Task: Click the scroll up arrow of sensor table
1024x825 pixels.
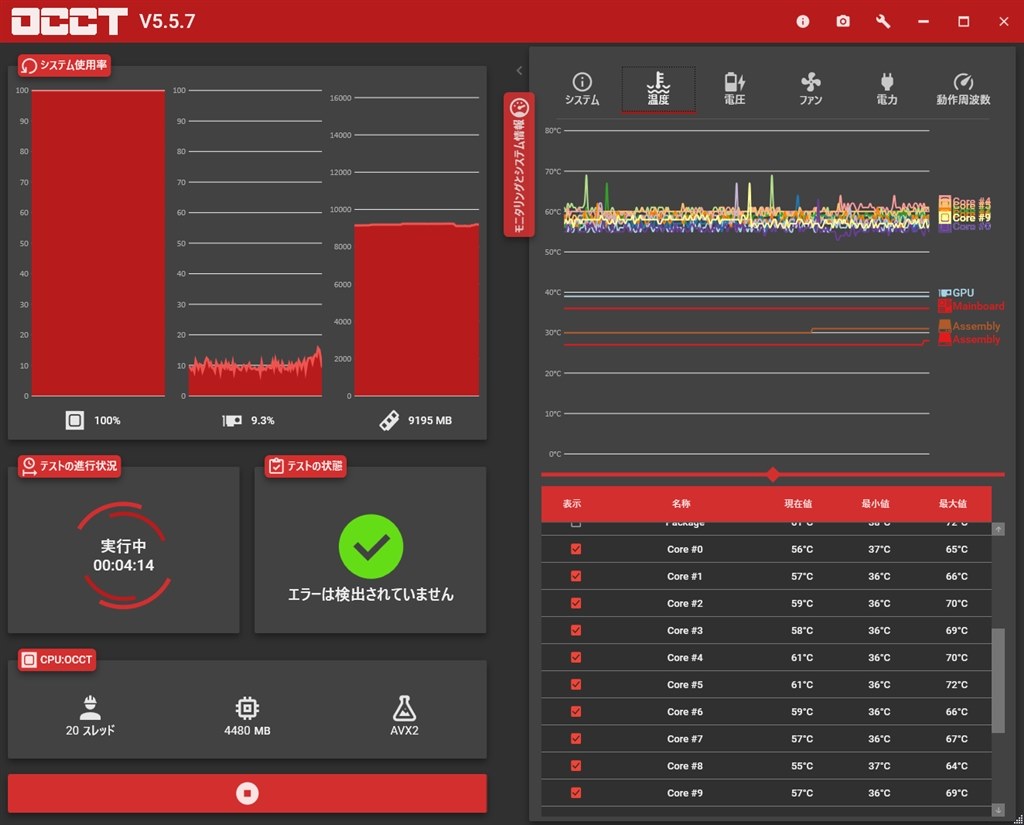Action: coord(999,529)
